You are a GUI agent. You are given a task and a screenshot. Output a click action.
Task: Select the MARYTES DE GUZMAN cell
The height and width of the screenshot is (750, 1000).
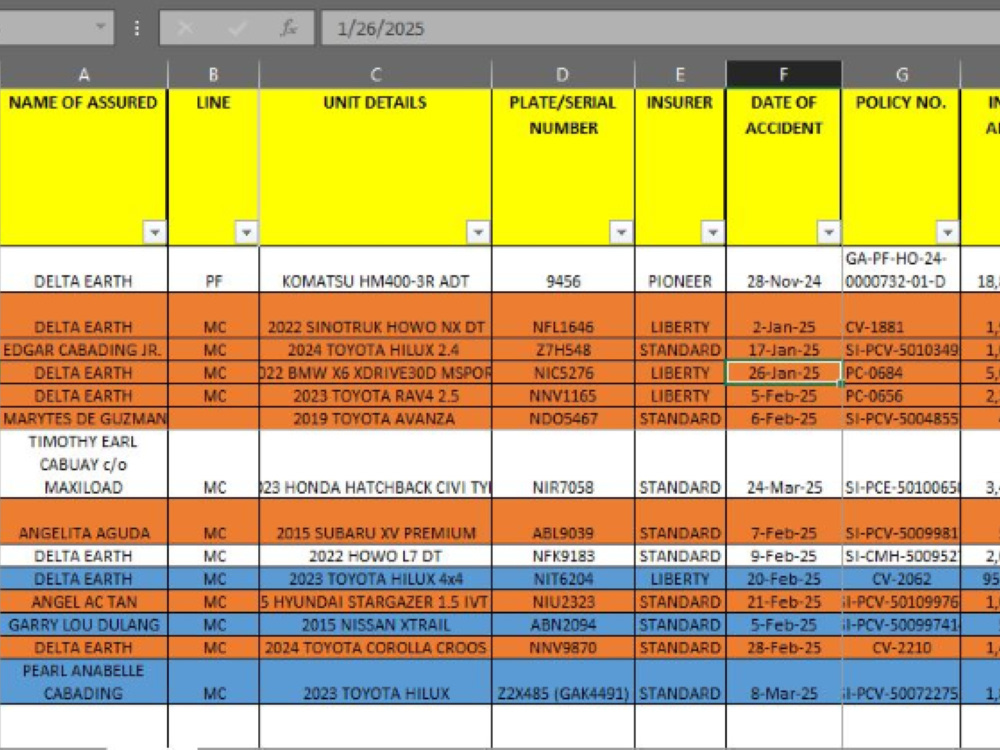tap(84, 418)
